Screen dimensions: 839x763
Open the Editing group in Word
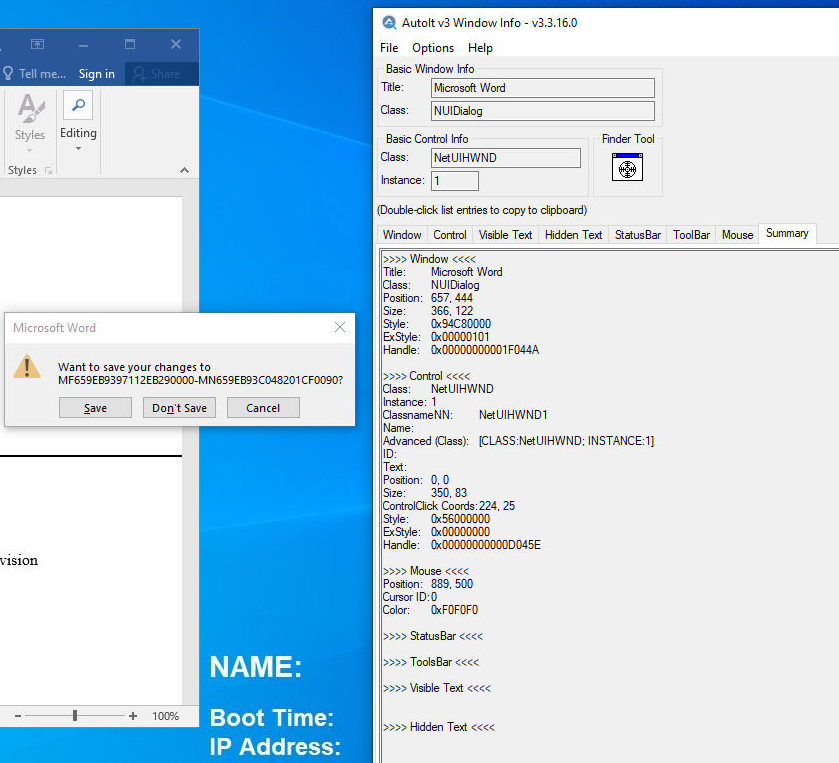point(78,122)
